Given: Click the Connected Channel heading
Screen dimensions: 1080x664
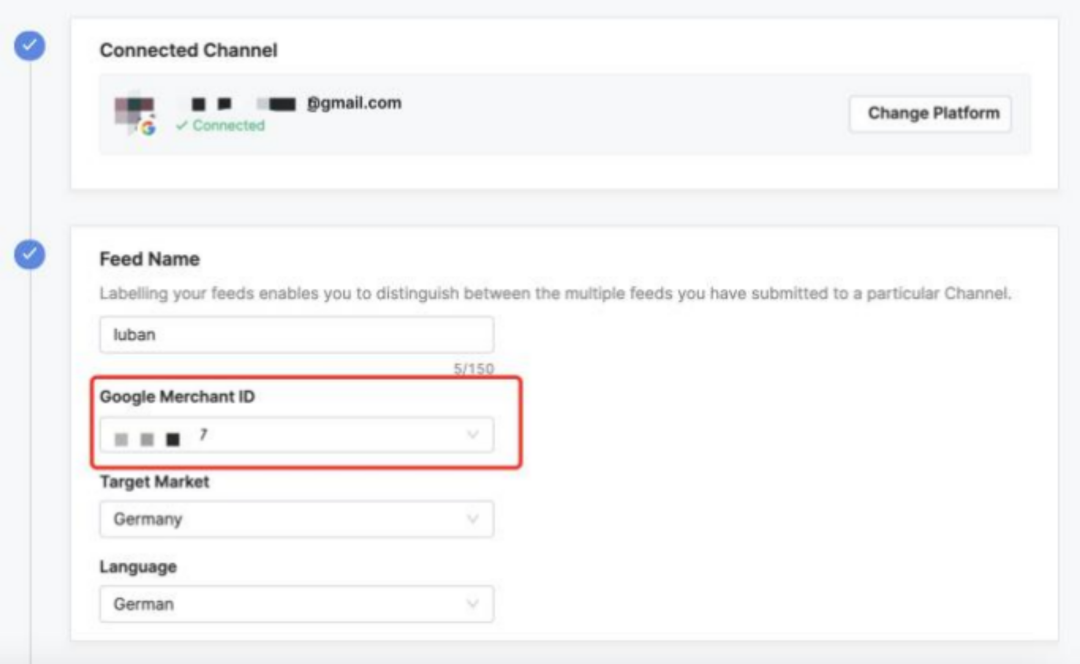Looking at the screenshot, I should 189,50.
